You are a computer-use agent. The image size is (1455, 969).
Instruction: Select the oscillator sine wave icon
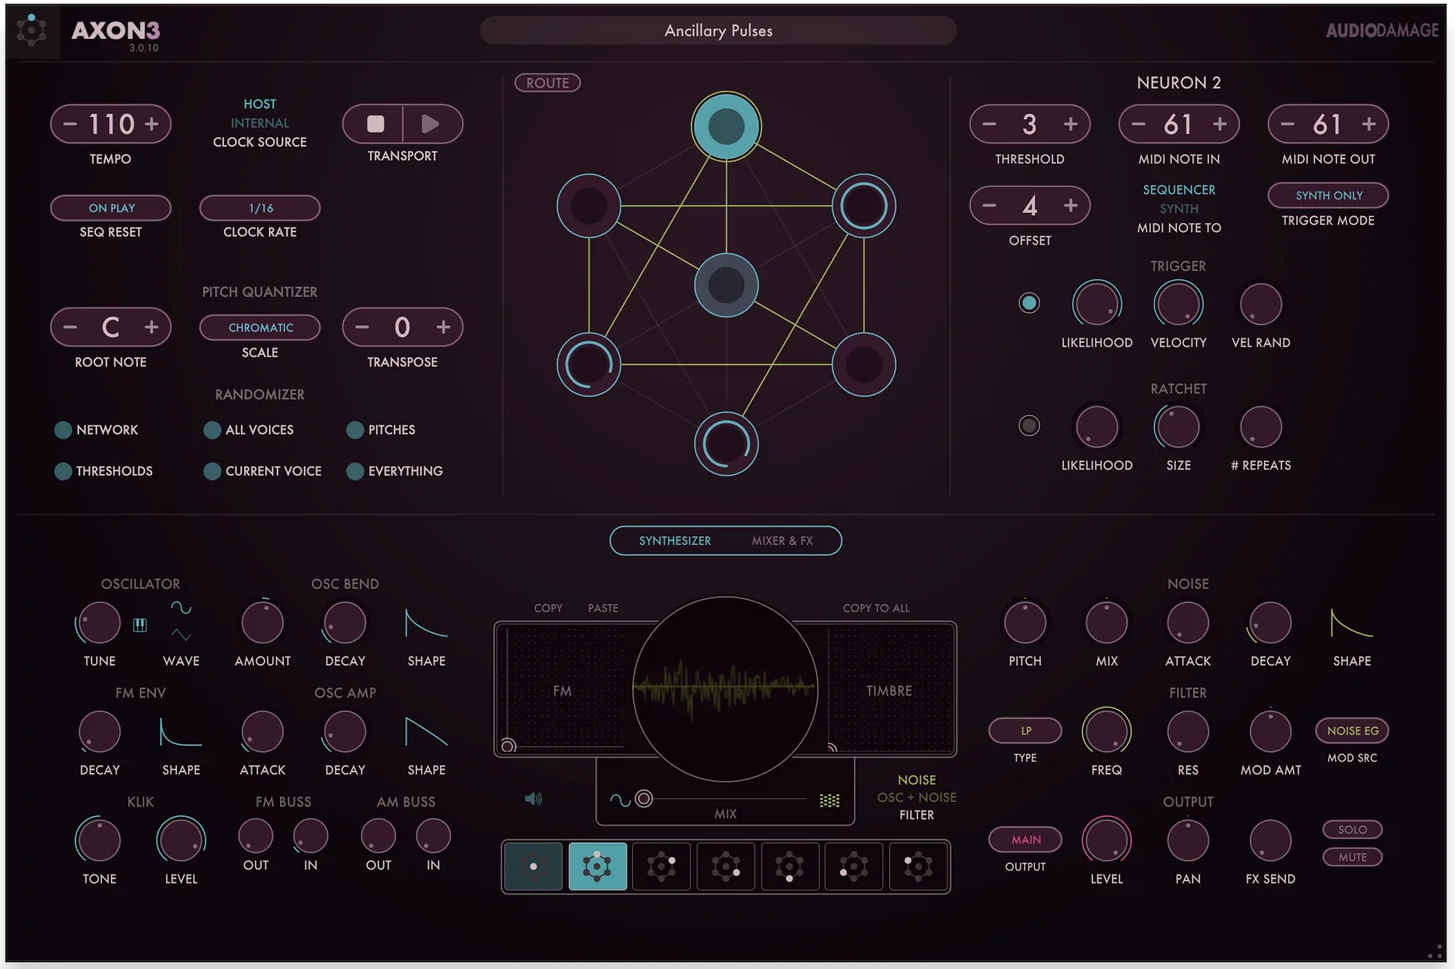(x=181, y=608)
